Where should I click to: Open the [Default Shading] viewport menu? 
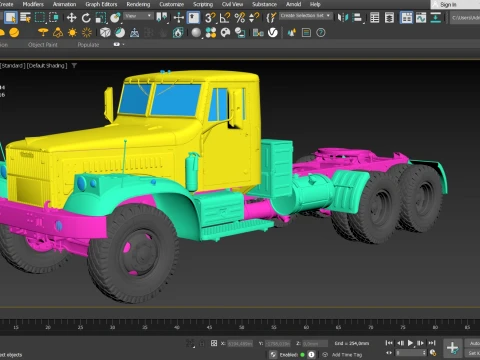[47, 65]
